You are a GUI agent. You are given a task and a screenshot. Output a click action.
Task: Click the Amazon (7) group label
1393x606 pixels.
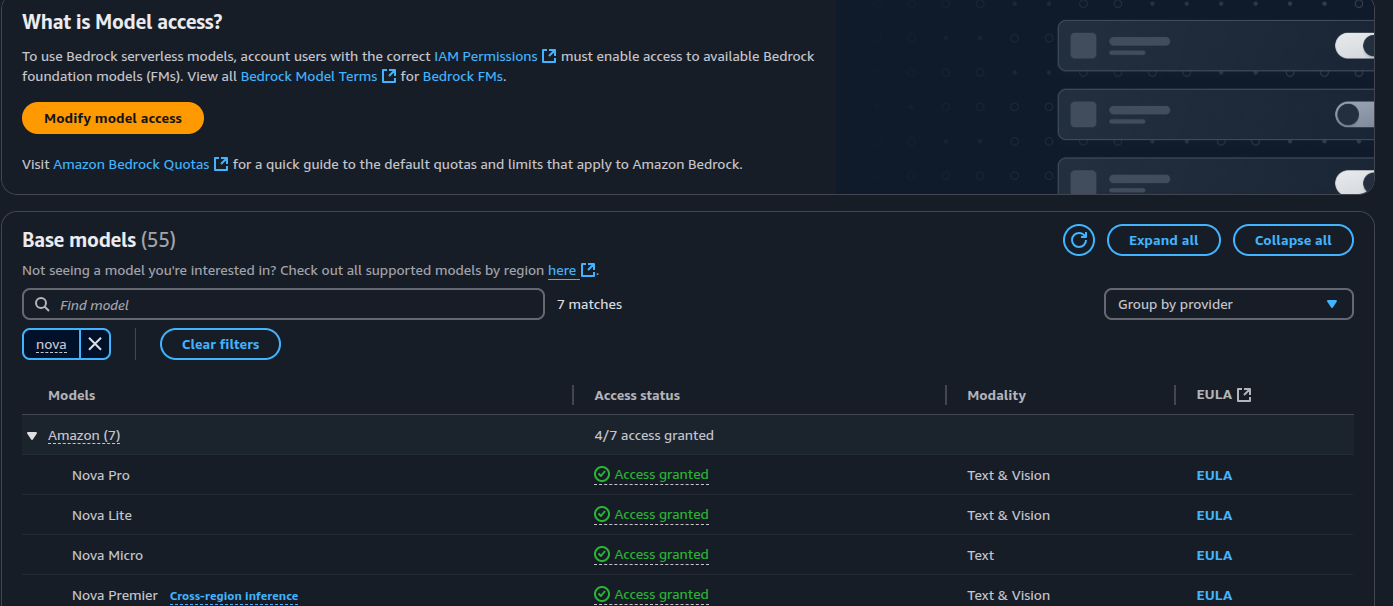point(84,436)
